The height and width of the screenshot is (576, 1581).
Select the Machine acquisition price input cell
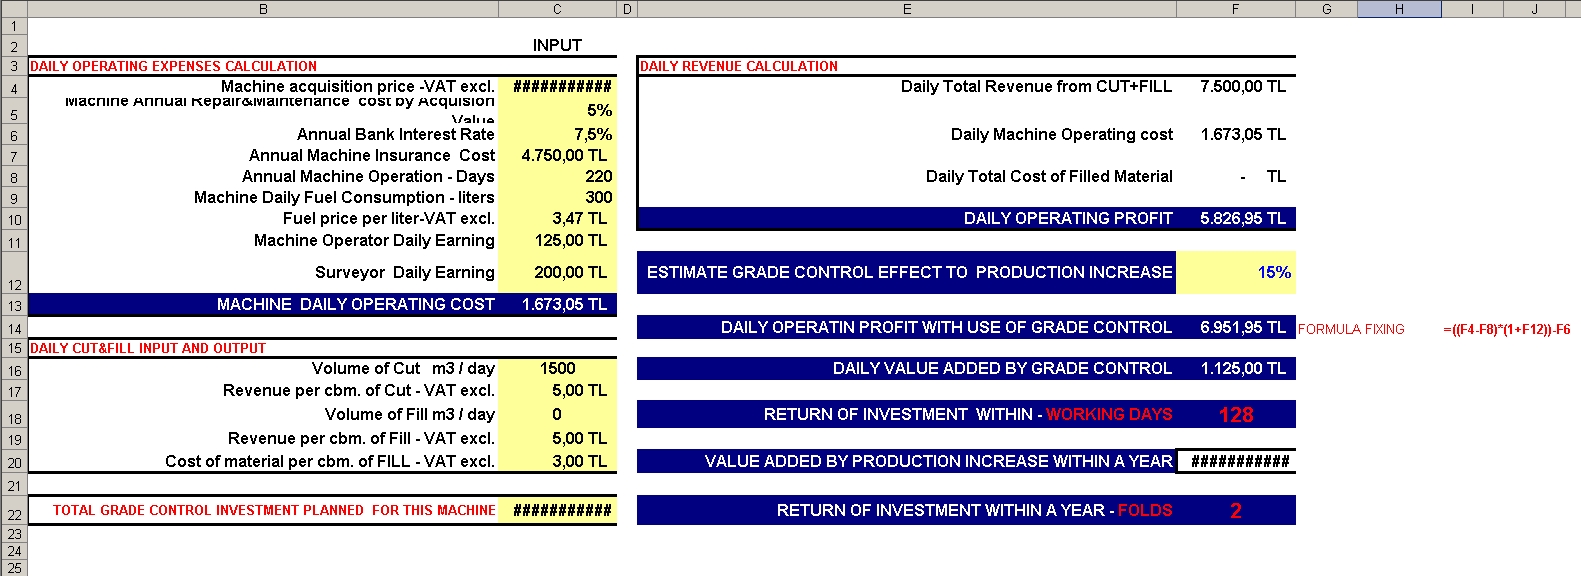(x=557, y=87)
